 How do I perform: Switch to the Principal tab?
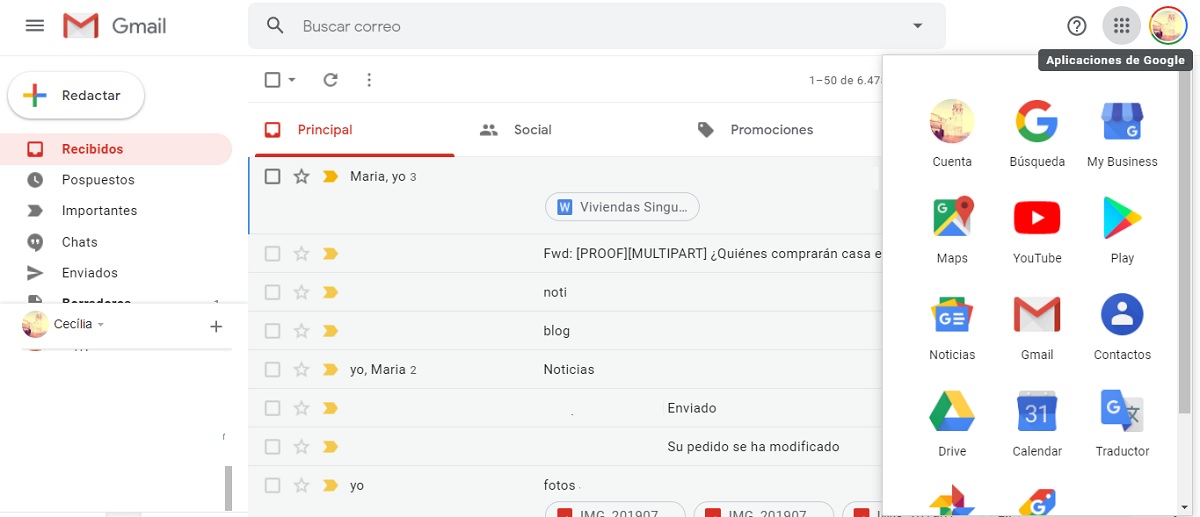(354, 130)
